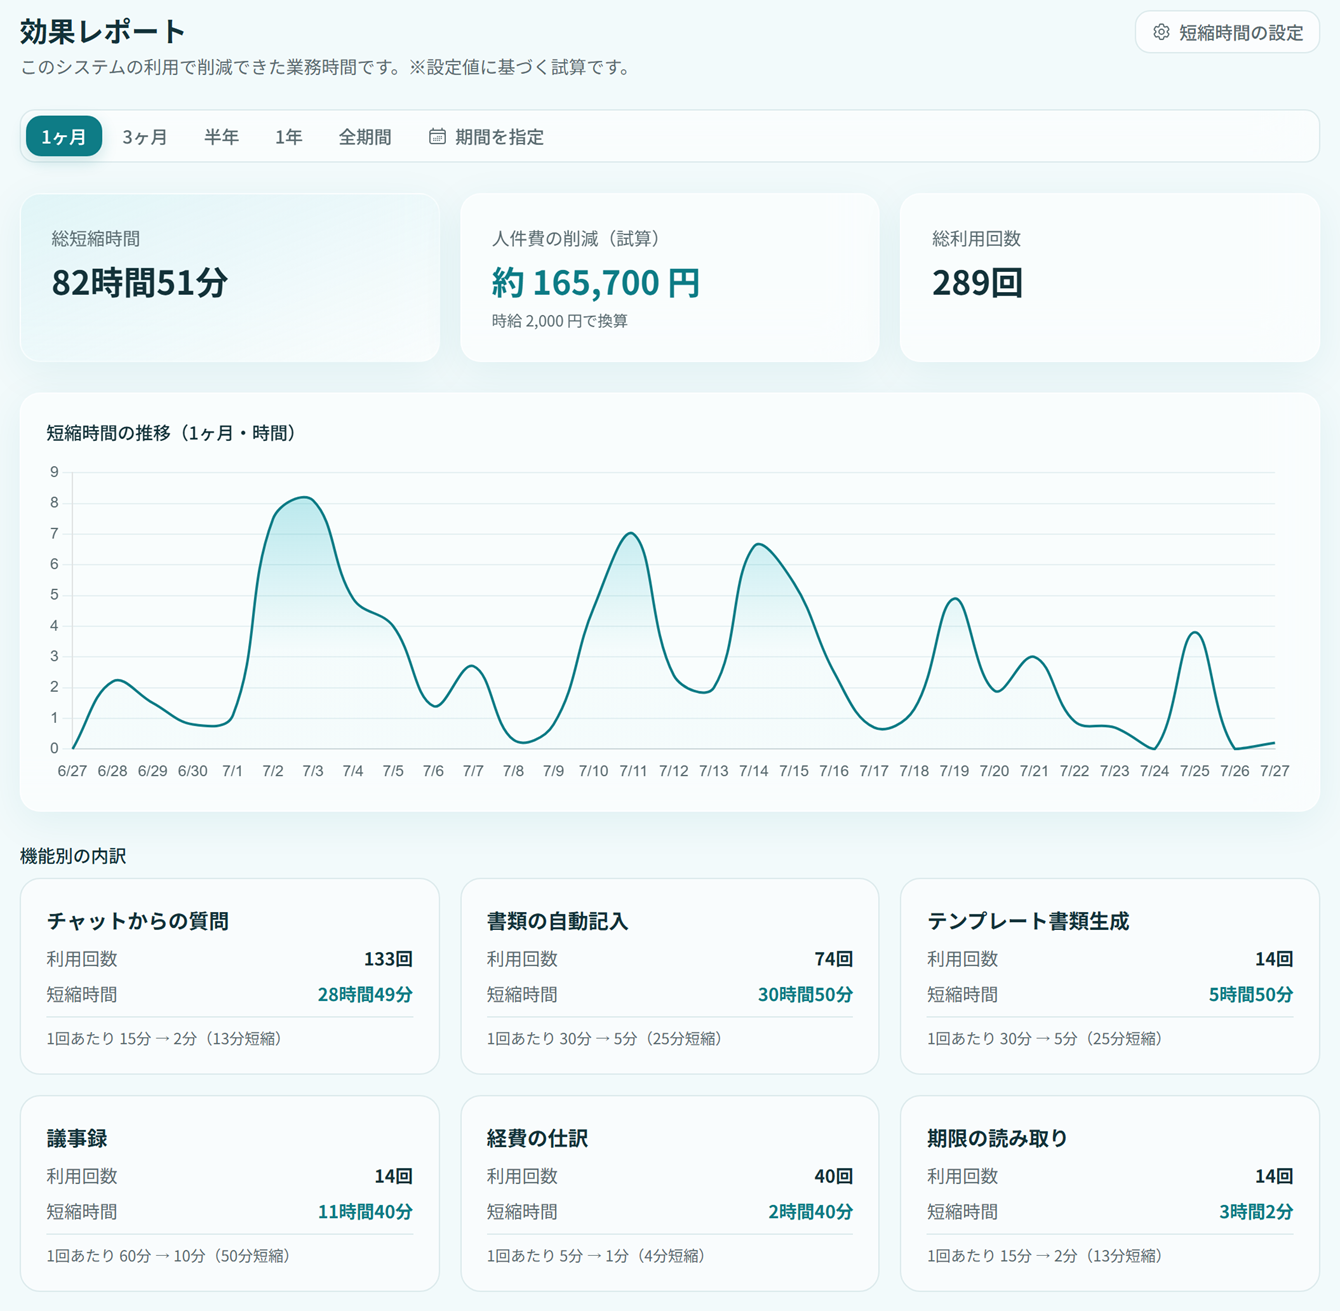The height and width of the screenshot is (1311, 1340).
Task: Click the 40回 usage count
Action: coord(833,1176)
